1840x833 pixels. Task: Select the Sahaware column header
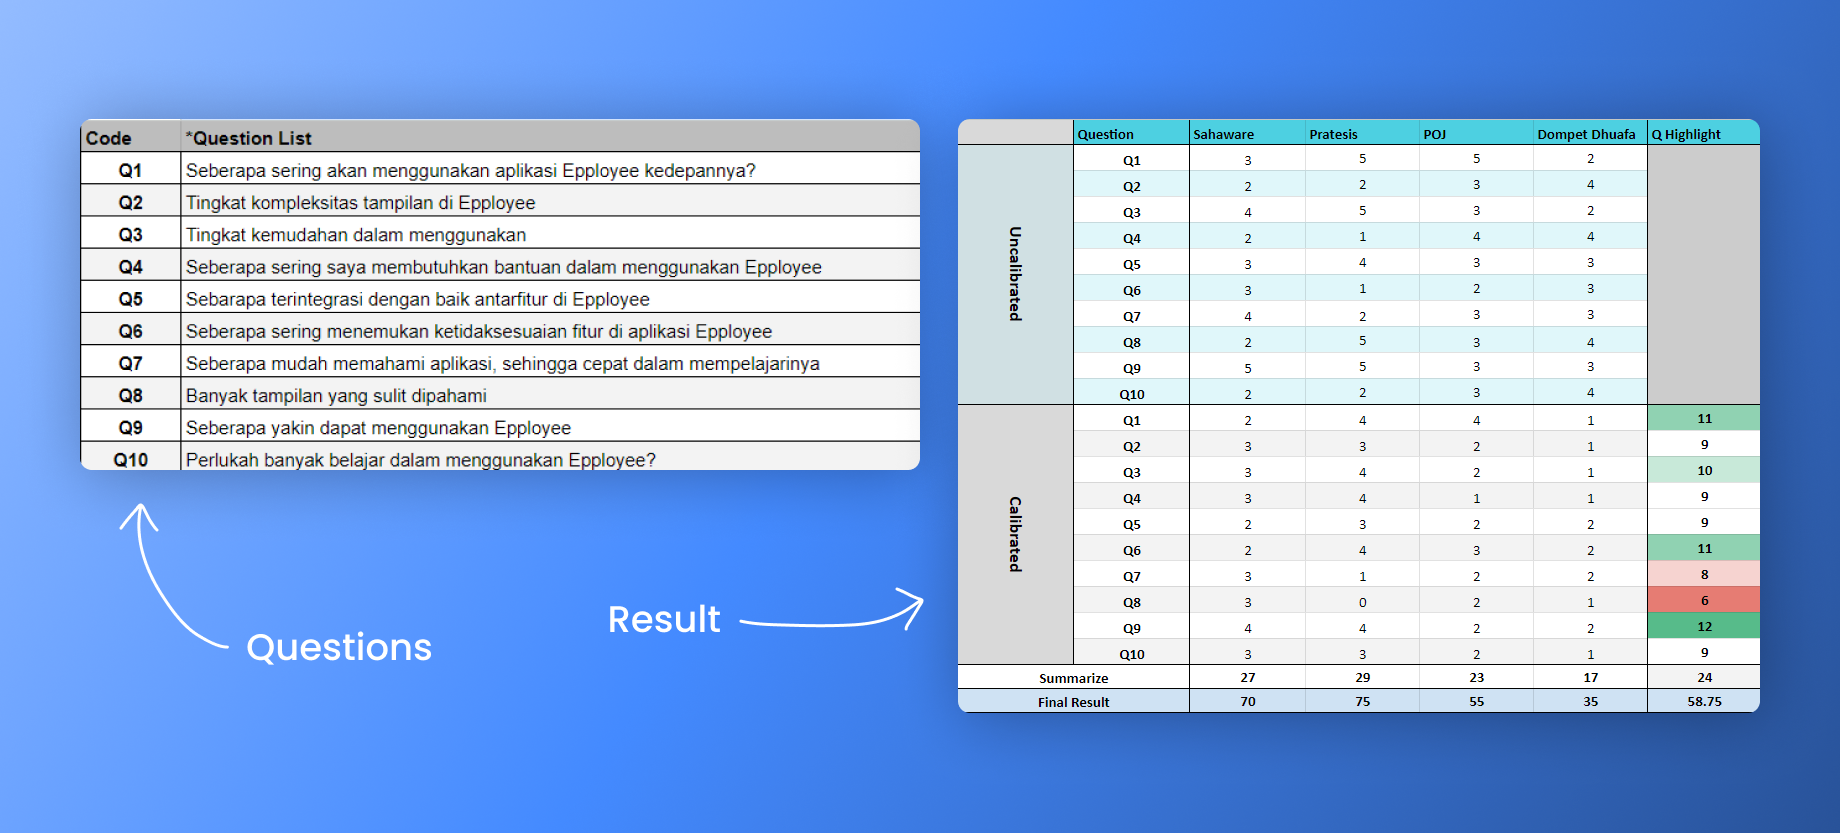coord(1223,134)
